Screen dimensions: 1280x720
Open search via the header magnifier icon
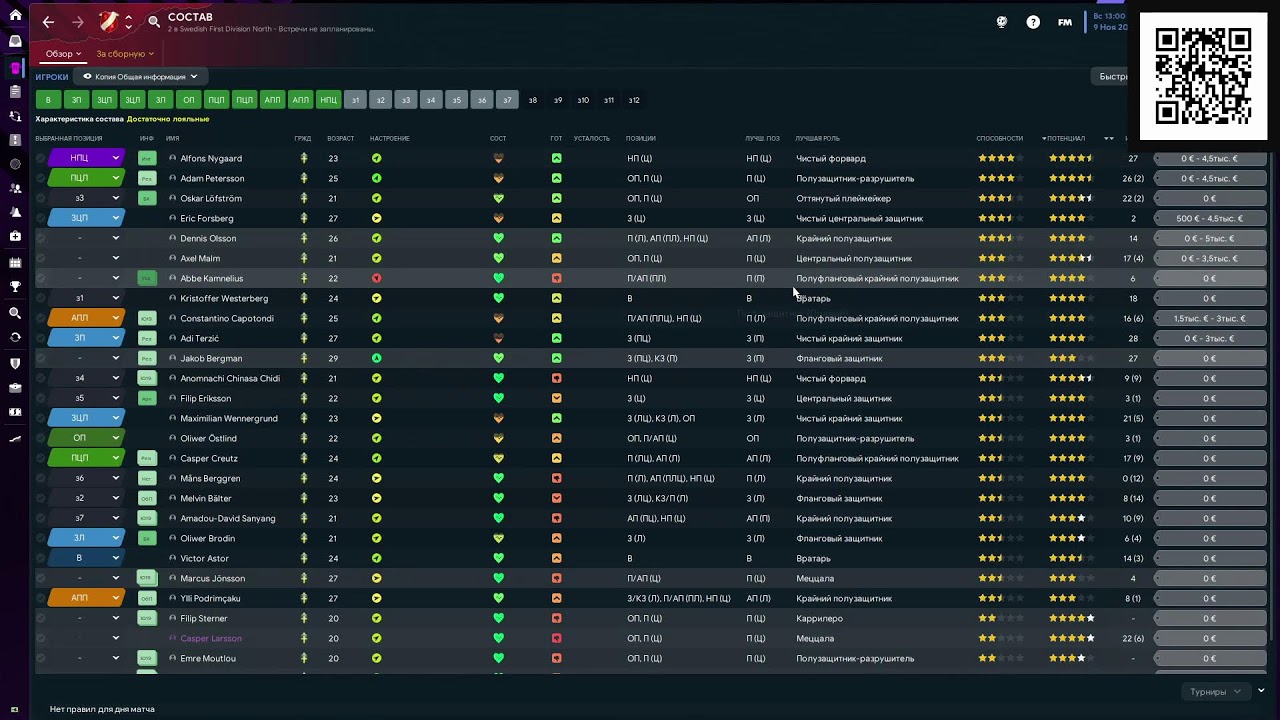click(x=154, y=22)
